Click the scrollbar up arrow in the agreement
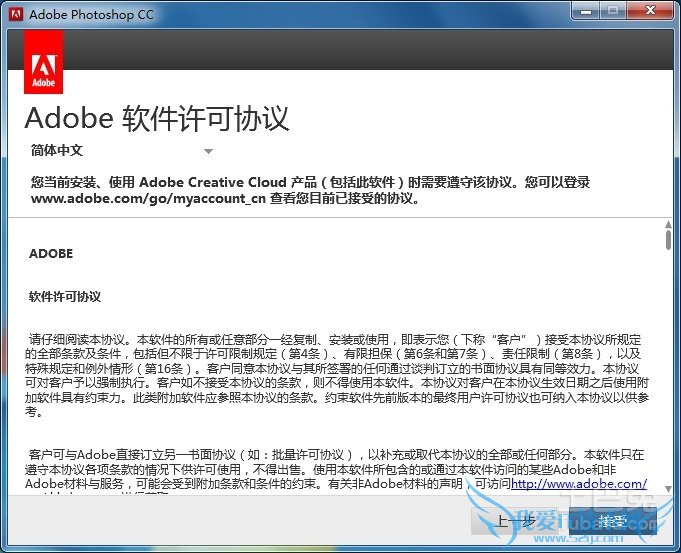The height and width of the screenshot is (553, 681). point(668,225)
